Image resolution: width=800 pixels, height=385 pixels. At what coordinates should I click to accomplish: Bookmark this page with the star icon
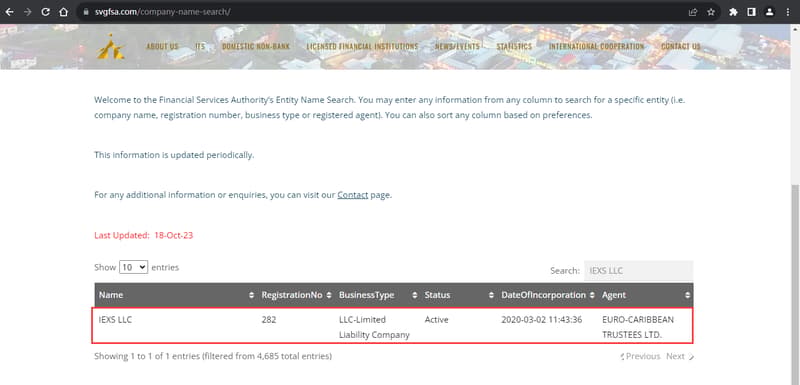tap(711, 12)
